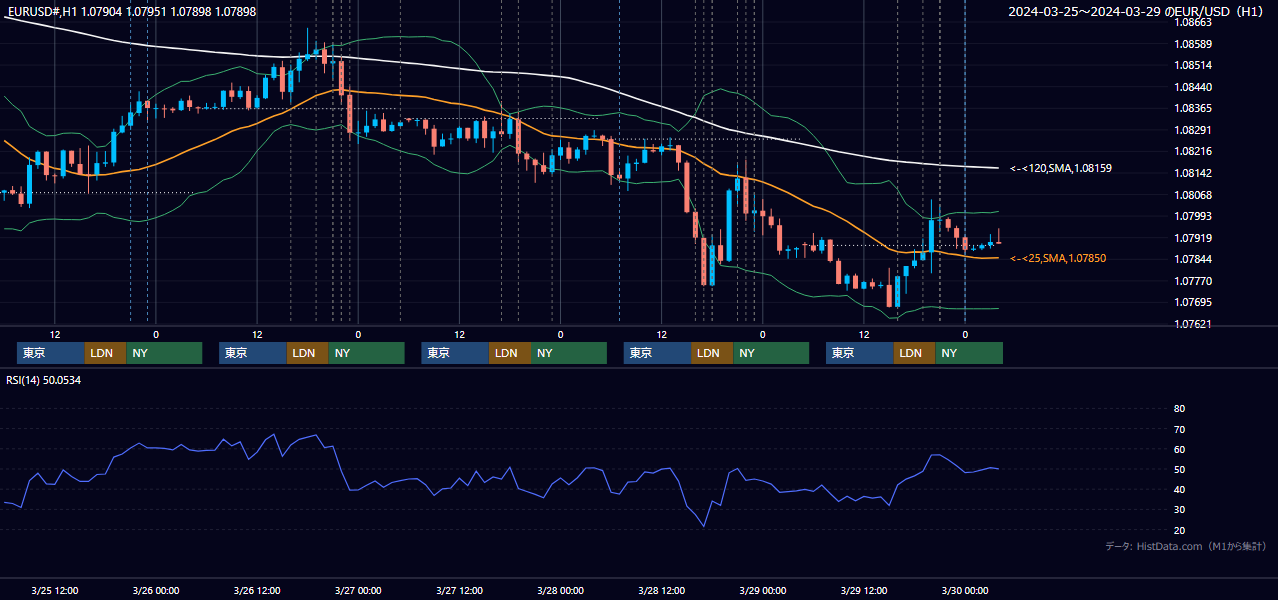
Task: Select price level 1.08142 on the axis
Action: click(x=1194, y=173)
